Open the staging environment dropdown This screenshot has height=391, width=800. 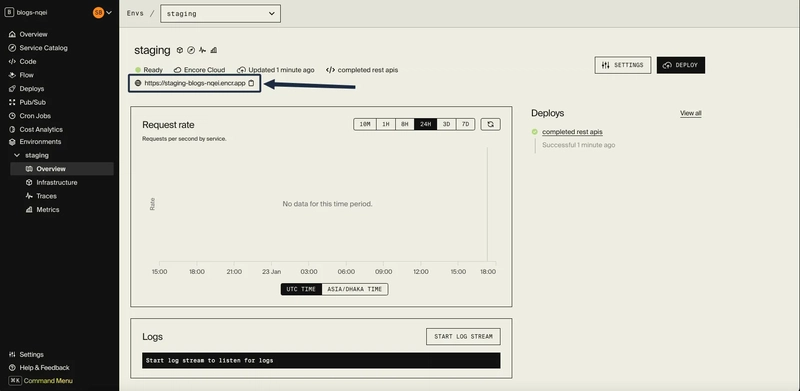pyautogui.click(x=220, y=14)
